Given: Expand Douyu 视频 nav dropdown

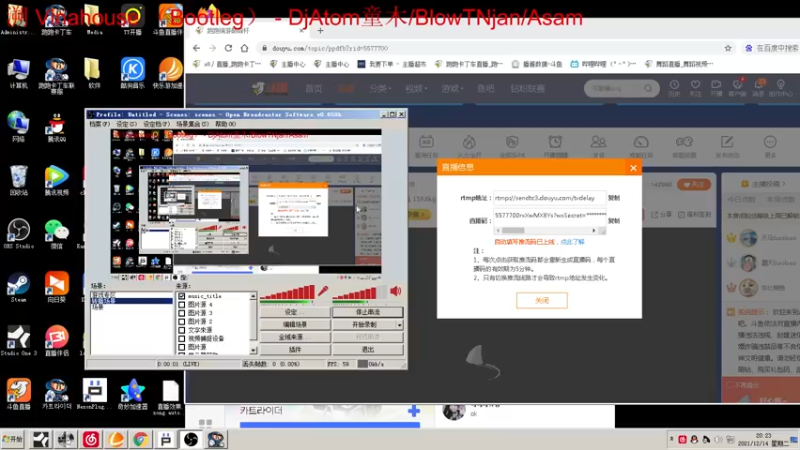Looking at the screenshot, I should pos(416,88).
